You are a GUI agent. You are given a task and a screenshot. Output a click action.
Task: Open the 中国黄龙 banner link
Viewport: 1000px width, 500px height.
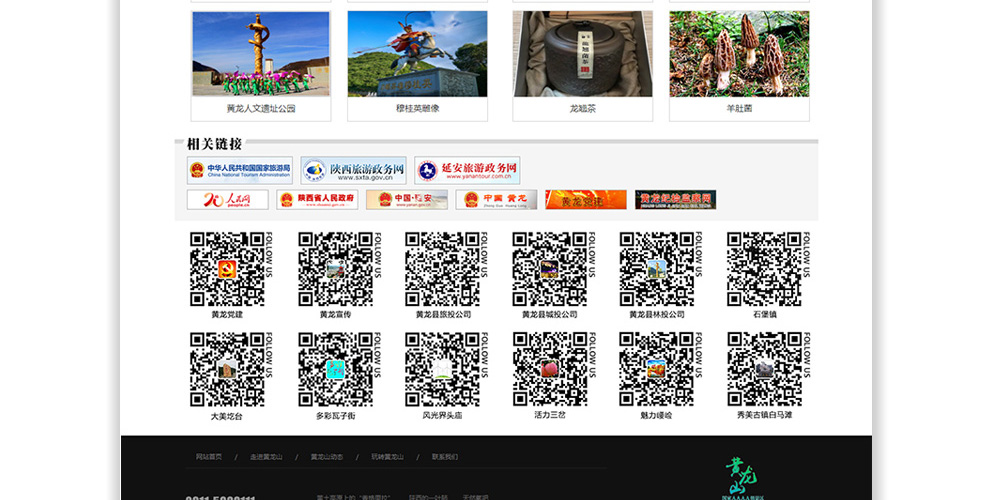pyautogui.click(x=496, y=200)
